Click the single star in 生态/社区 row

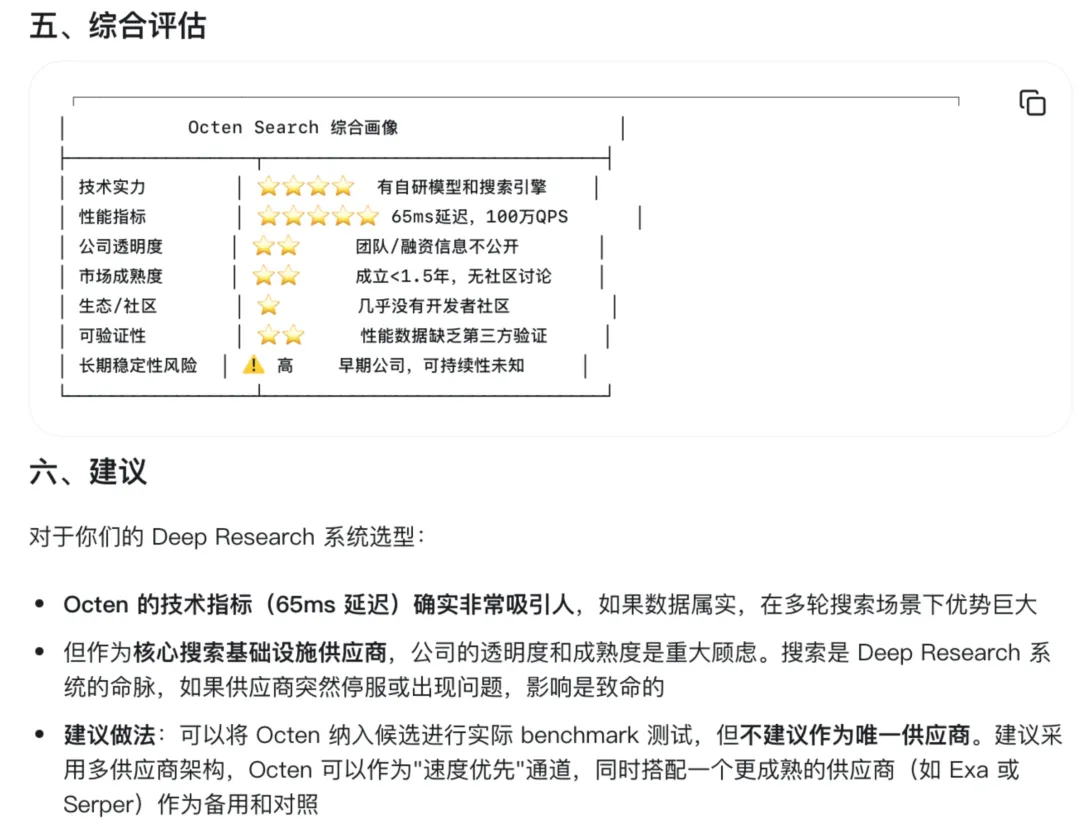(269, 305)
